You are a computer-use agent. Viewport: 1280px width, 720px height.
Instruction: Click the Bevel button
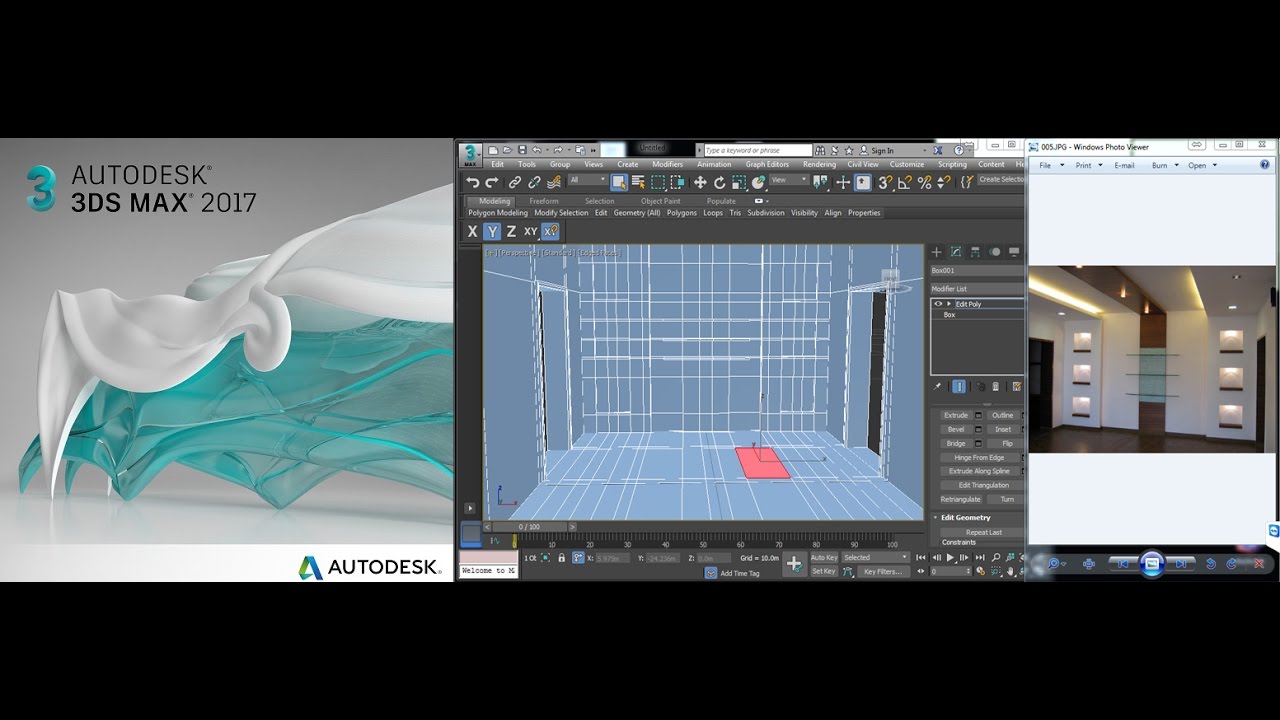pos(957,429)
